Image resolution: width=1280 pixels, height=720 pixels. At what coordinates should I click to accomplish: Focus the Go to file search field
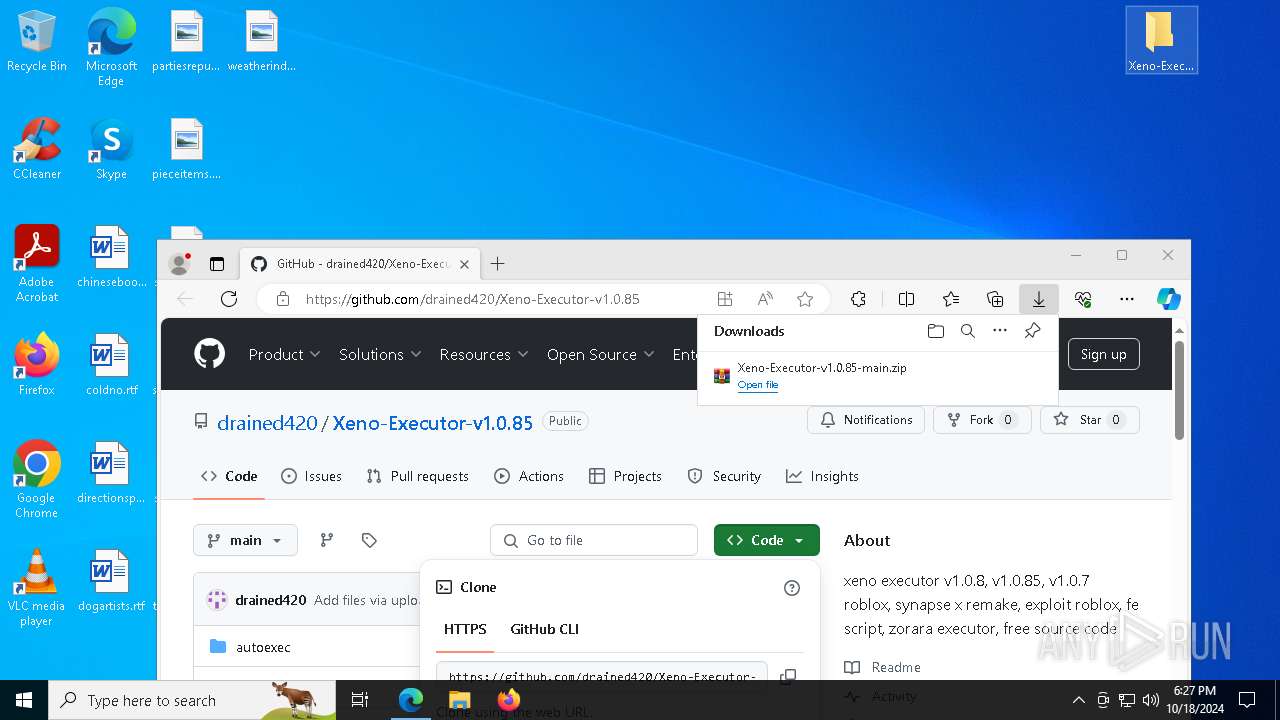point(594,540)
